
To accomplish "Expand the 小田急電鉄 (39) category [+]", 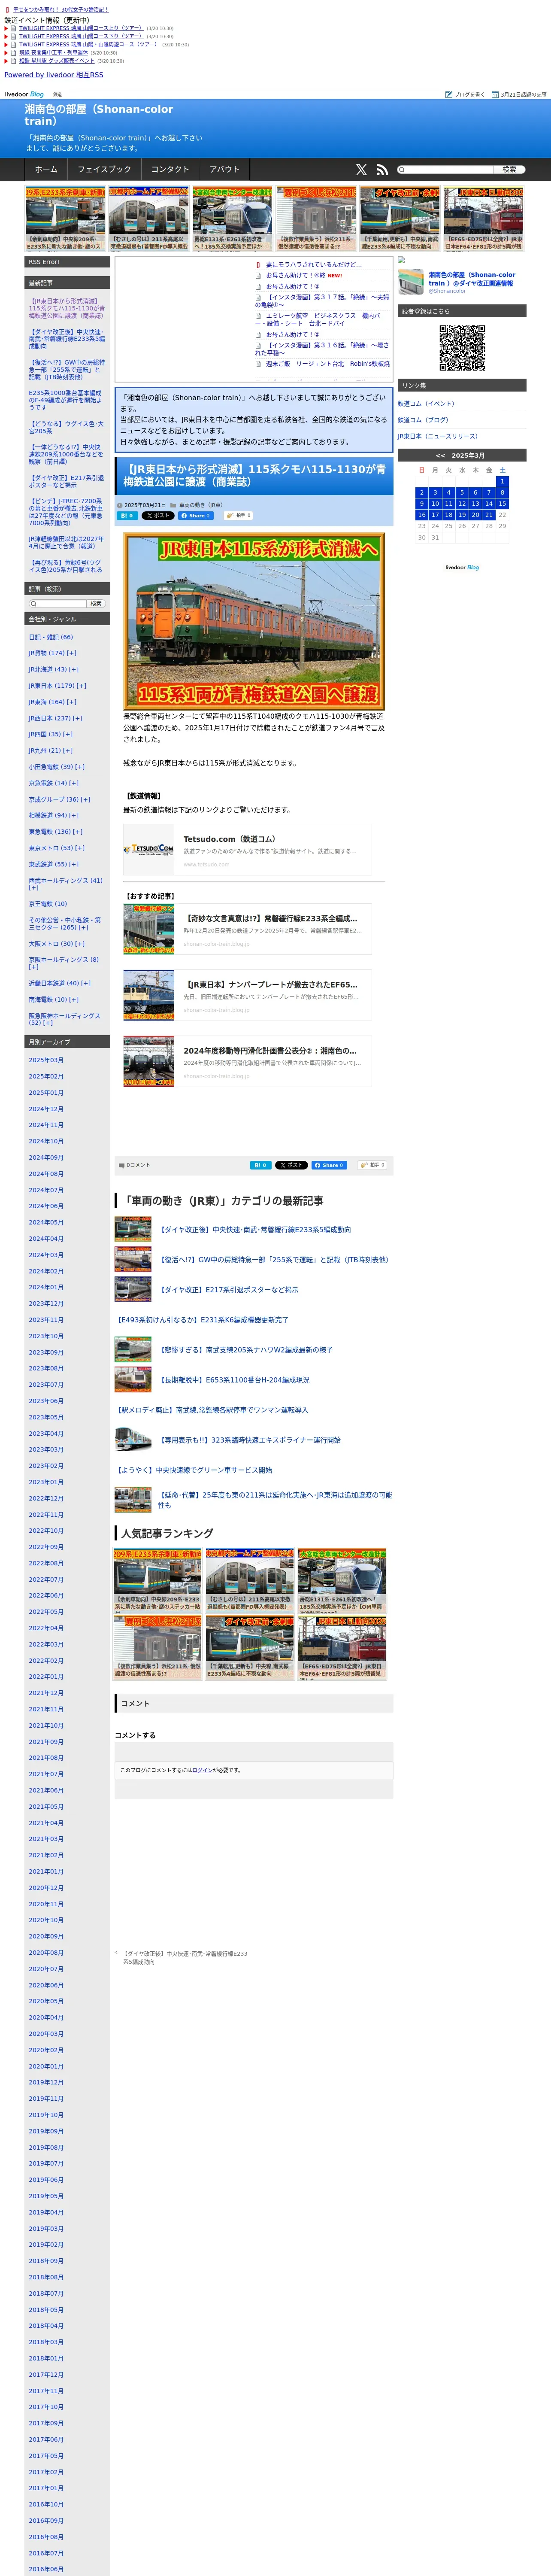I will click(x=80, y=767).
